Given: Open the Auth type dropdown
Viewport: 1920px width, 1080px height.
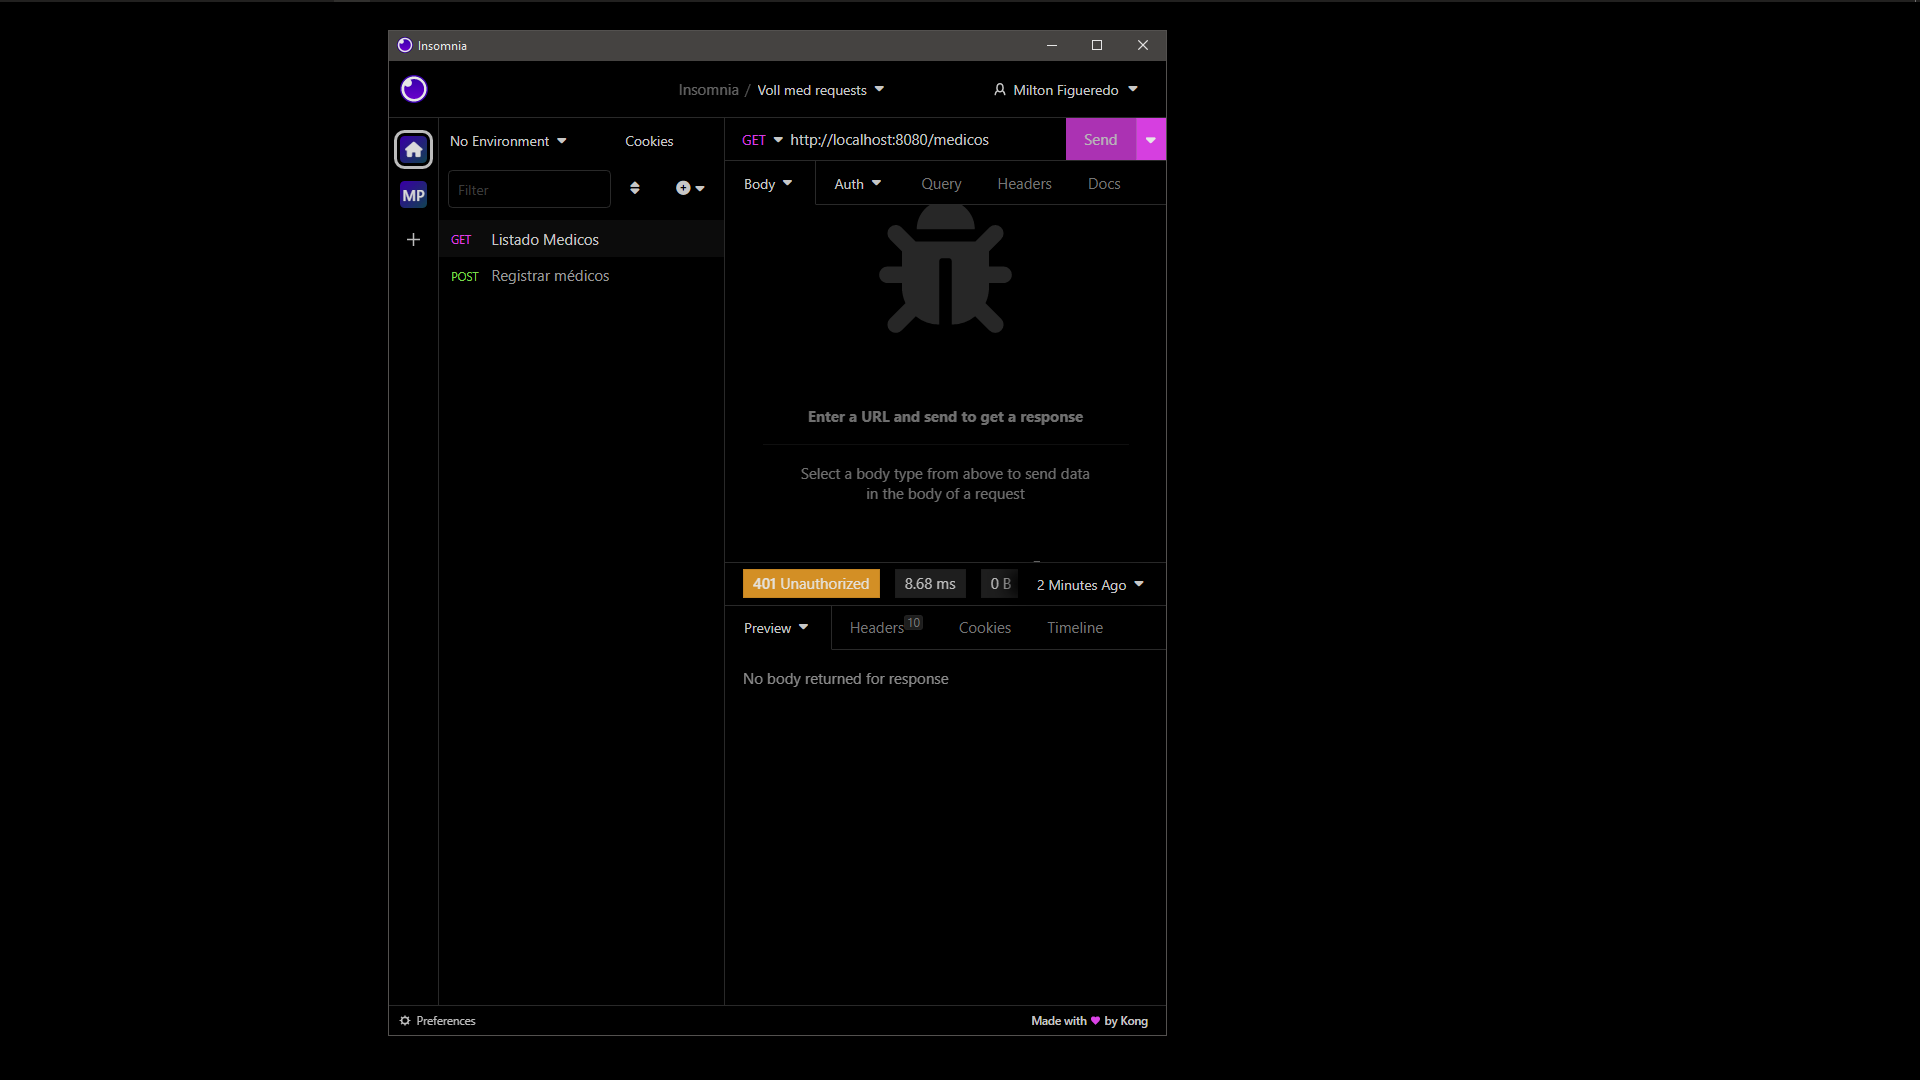Looking at the screenshot, I should coord(858,184).
